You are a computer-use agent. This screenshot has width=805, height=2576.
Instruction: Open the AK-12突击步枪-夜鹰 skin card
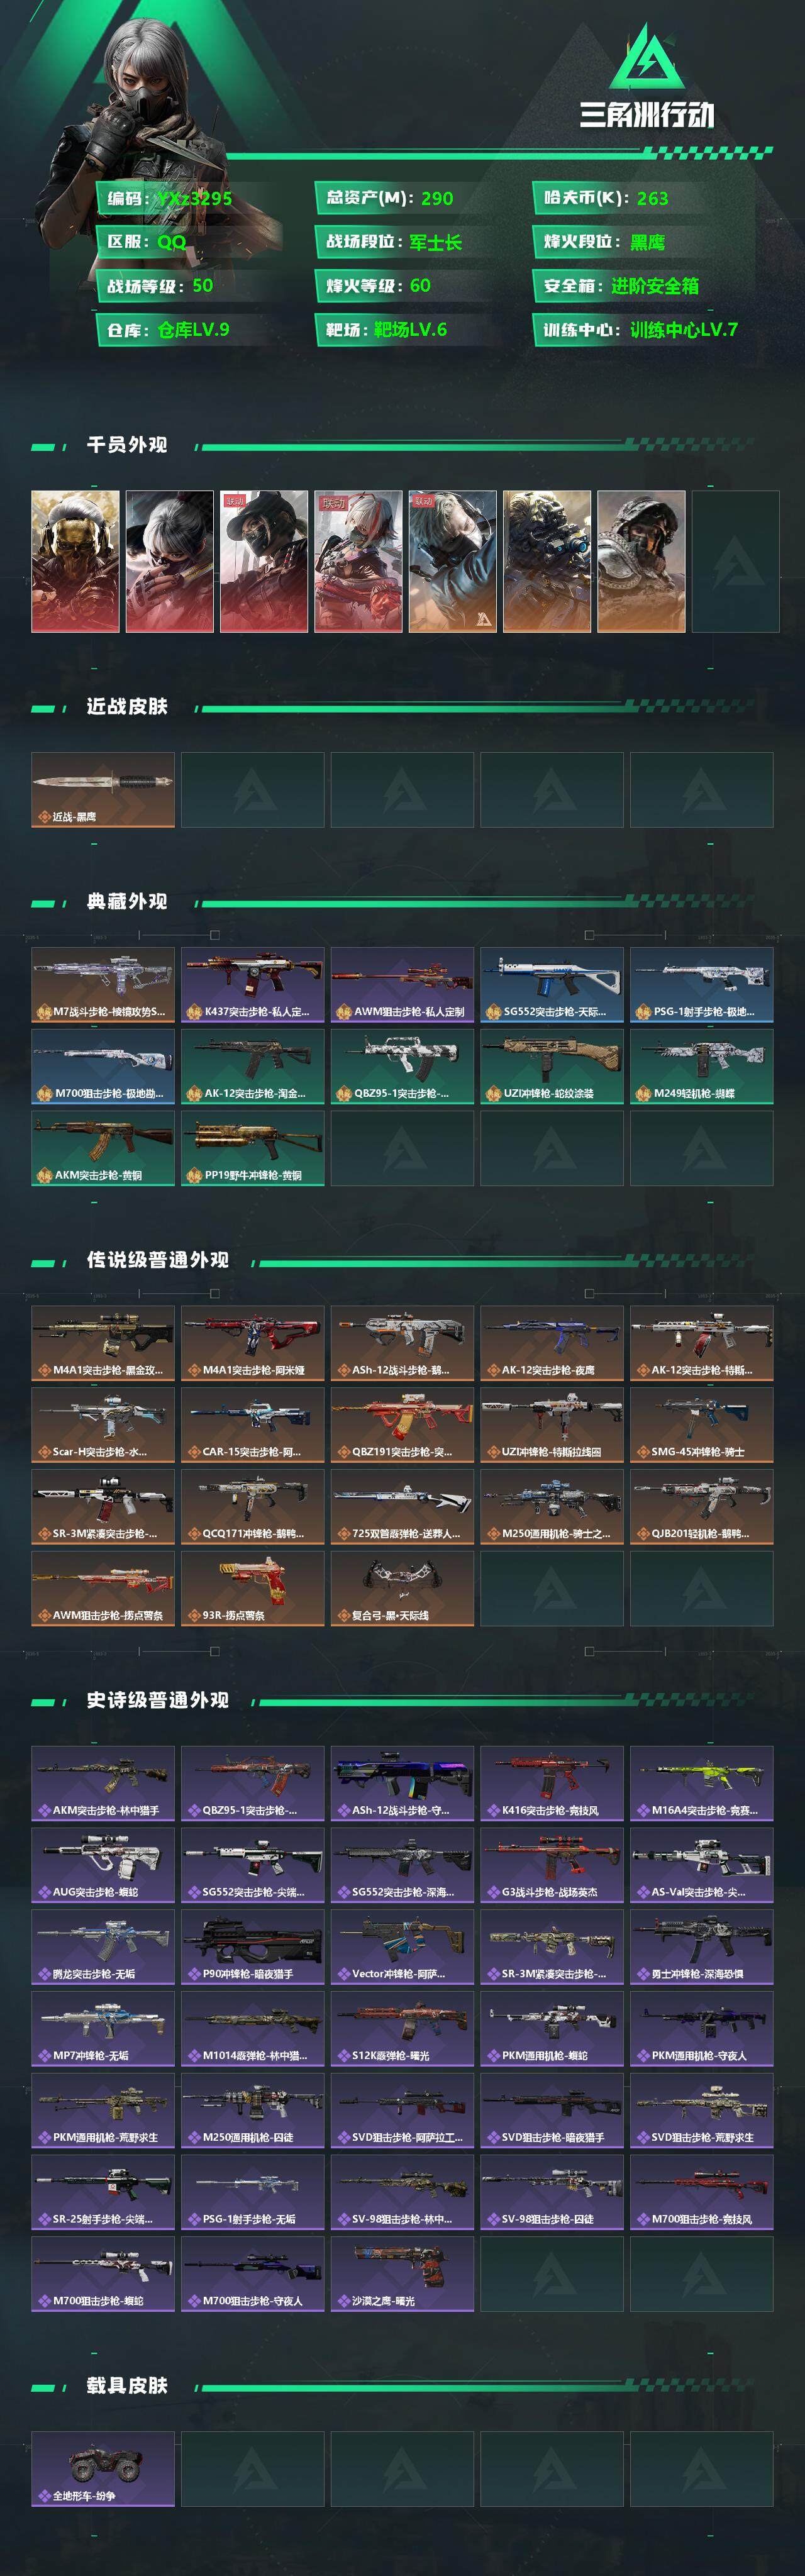[x=552, y=1343]
